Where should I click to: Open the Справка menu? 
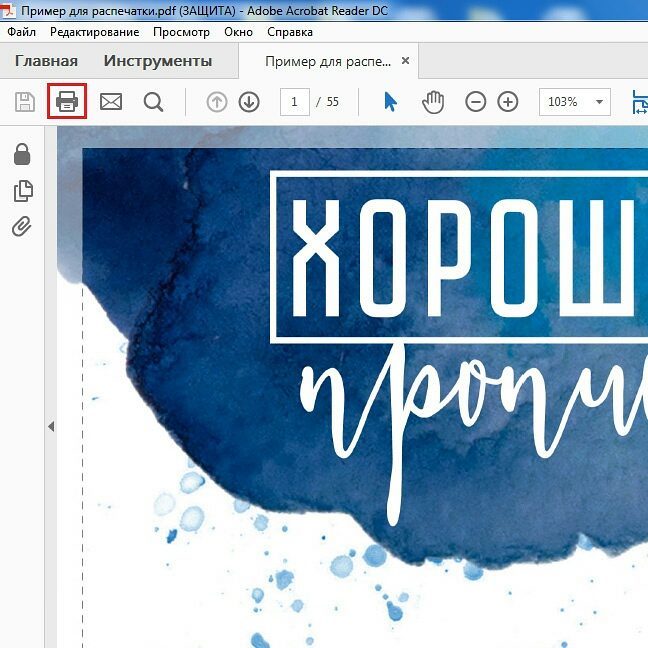coord(290,32)
